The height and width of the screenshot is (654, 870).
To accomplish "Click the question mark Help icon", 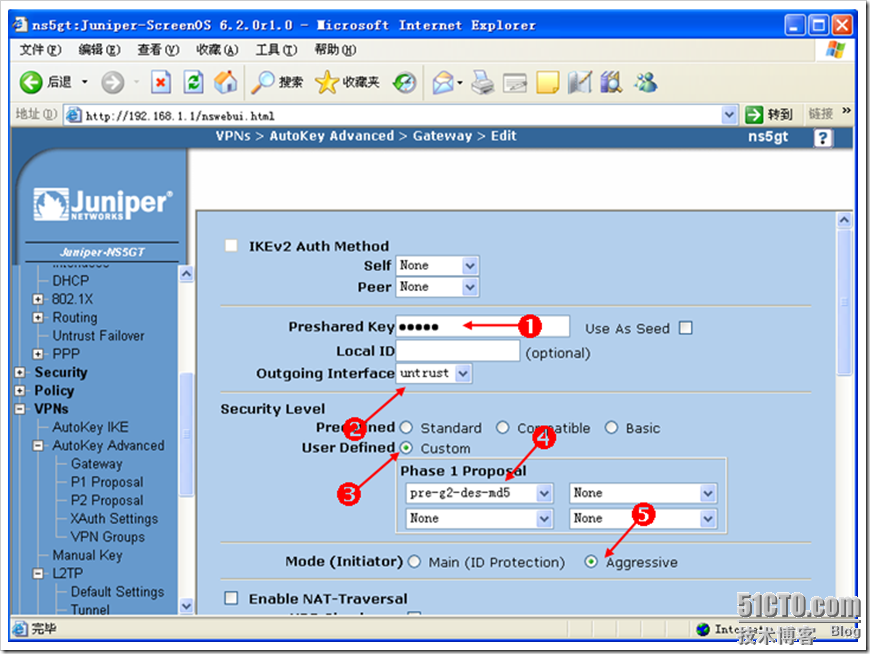I will tap(823, 138).
